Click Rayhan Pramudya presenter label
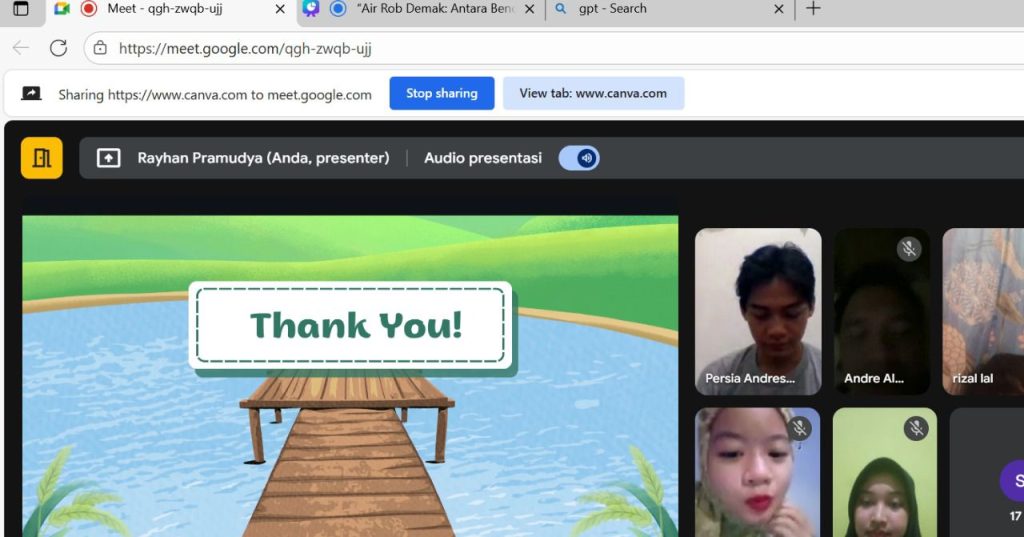Image resolution: width=1024 pixels, height=537 pixels. click(x=263, y=158)
